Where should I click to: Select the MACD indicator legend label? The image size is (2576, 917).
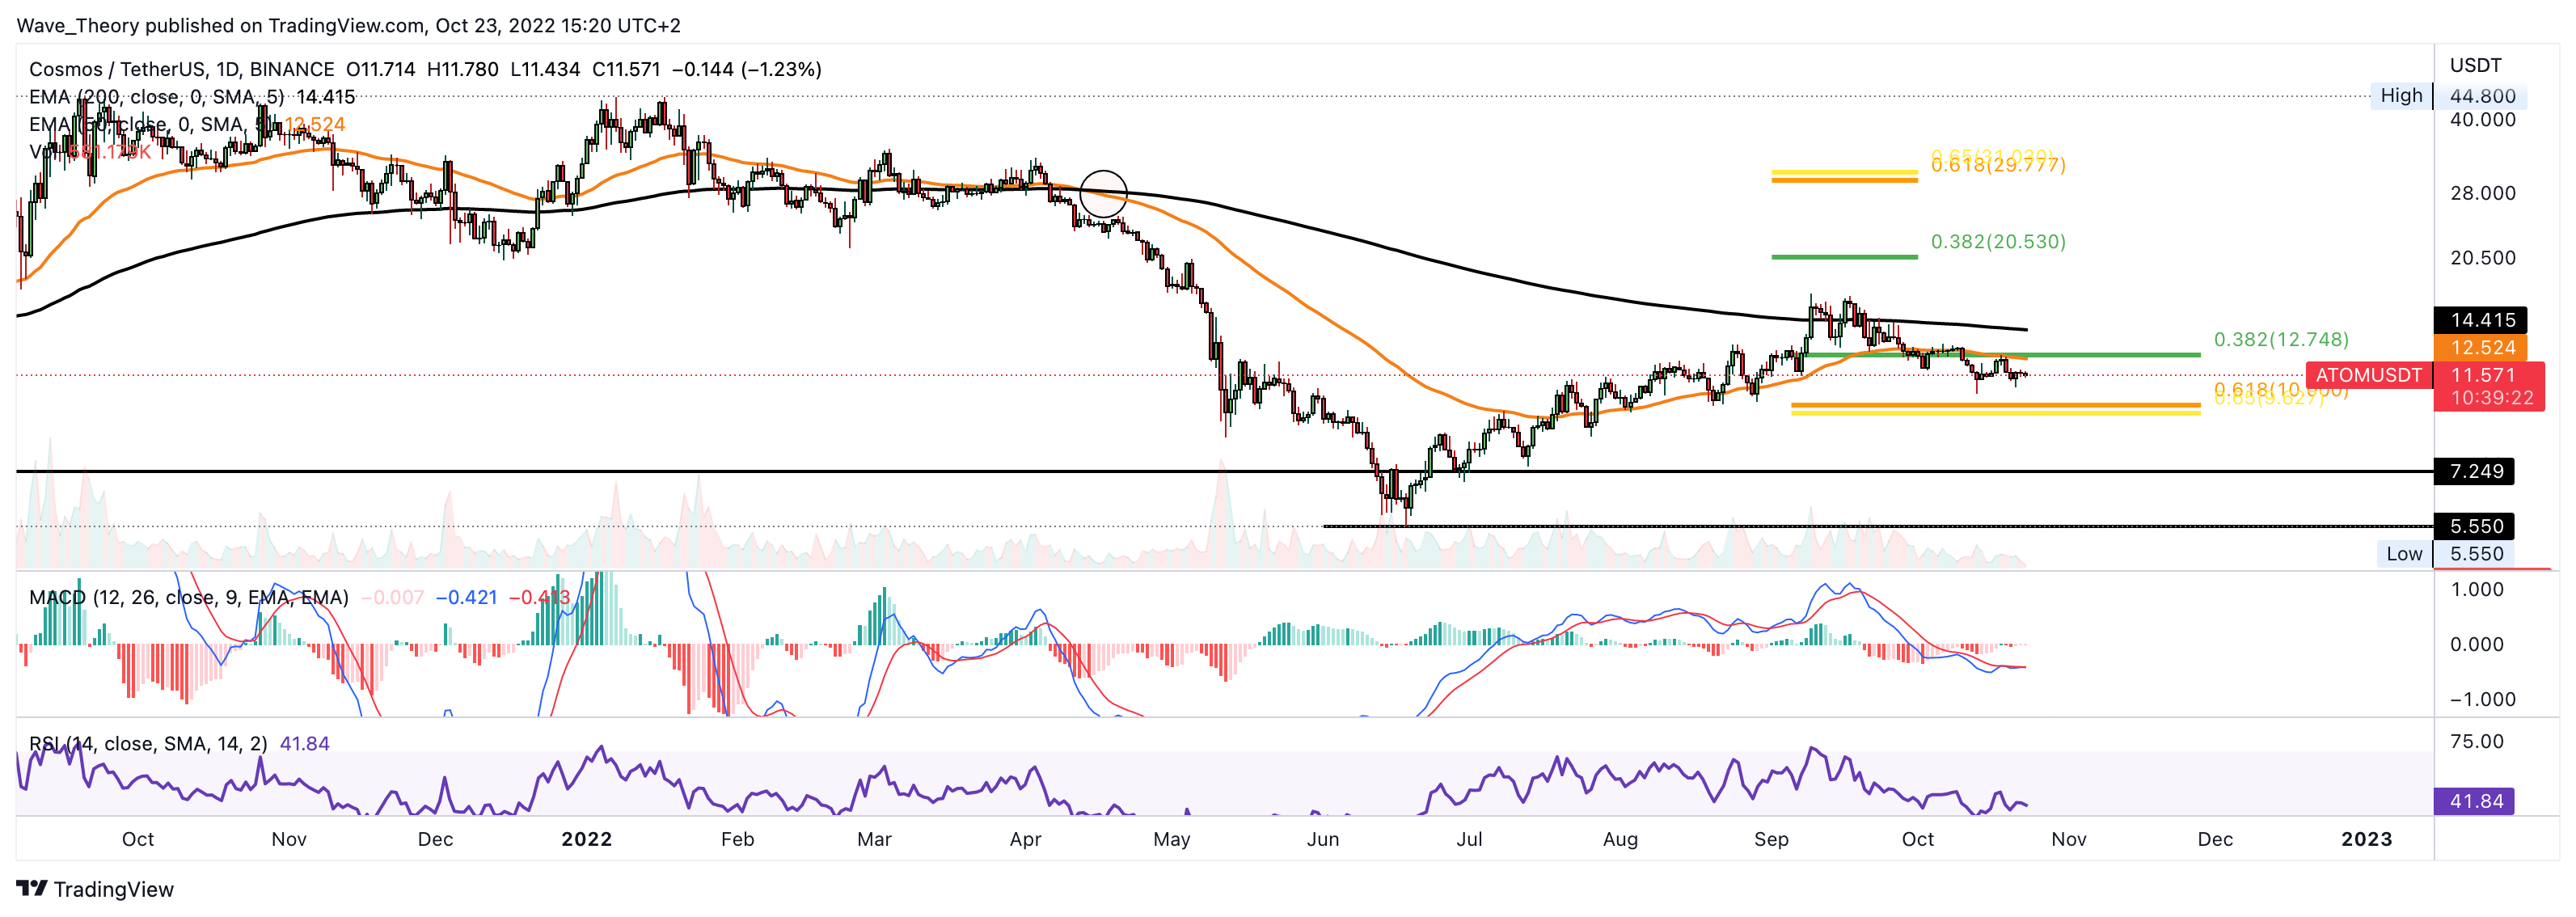coord(188,597)
